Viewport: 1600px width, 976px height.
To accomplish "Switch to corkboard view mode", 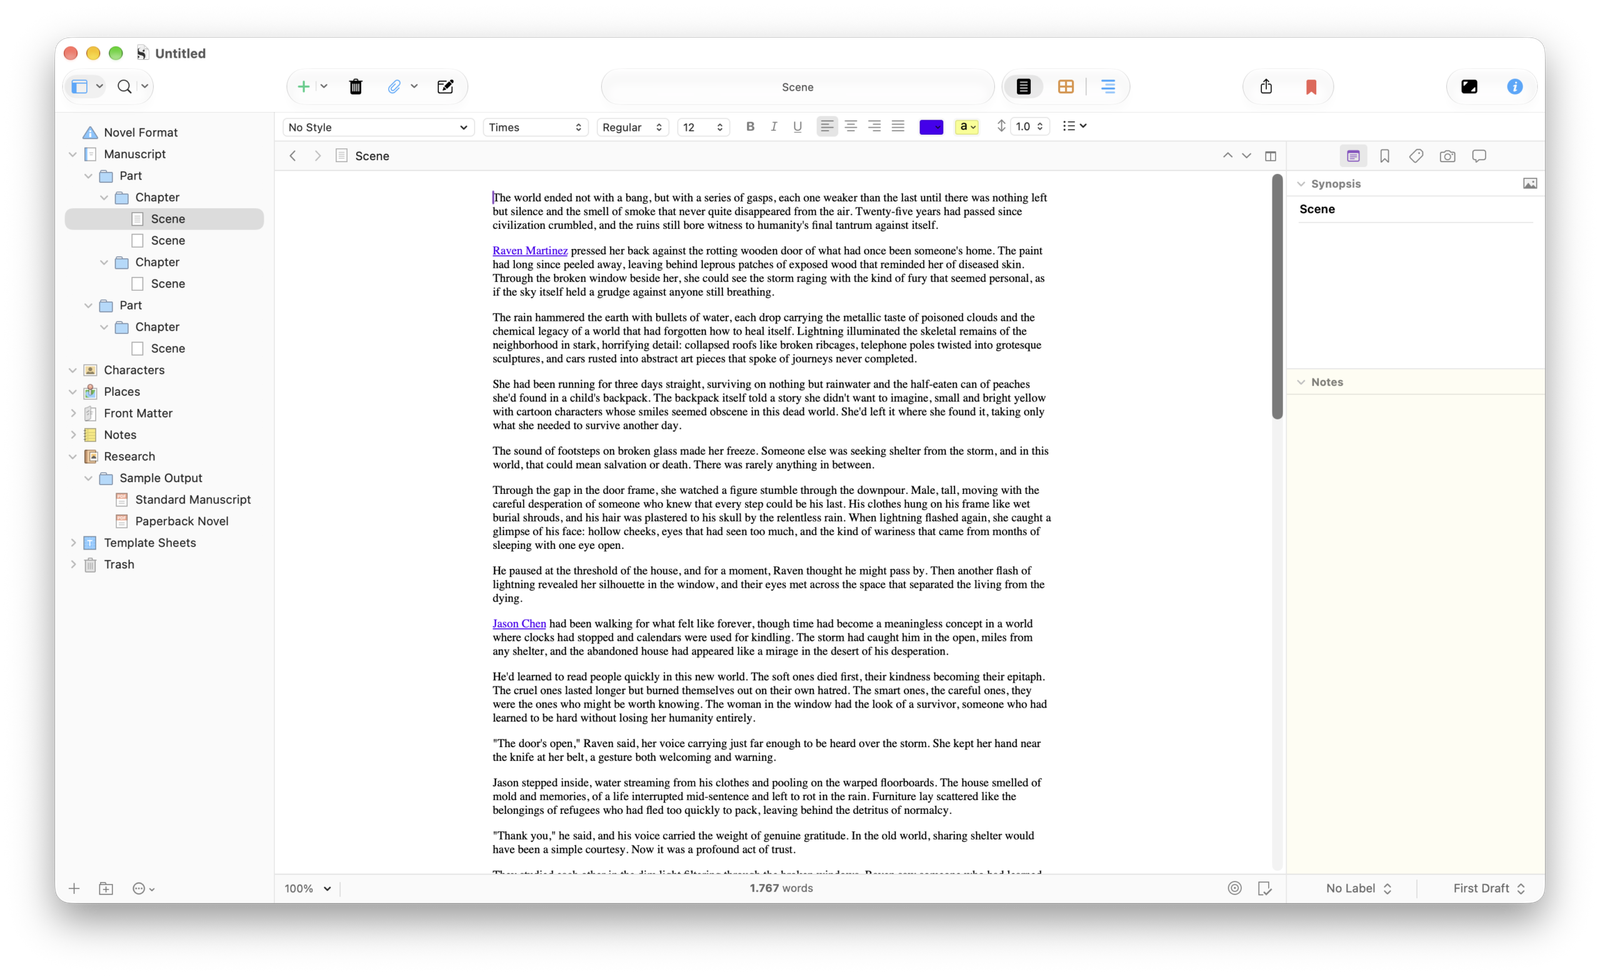I will [x=1066, y=87].
